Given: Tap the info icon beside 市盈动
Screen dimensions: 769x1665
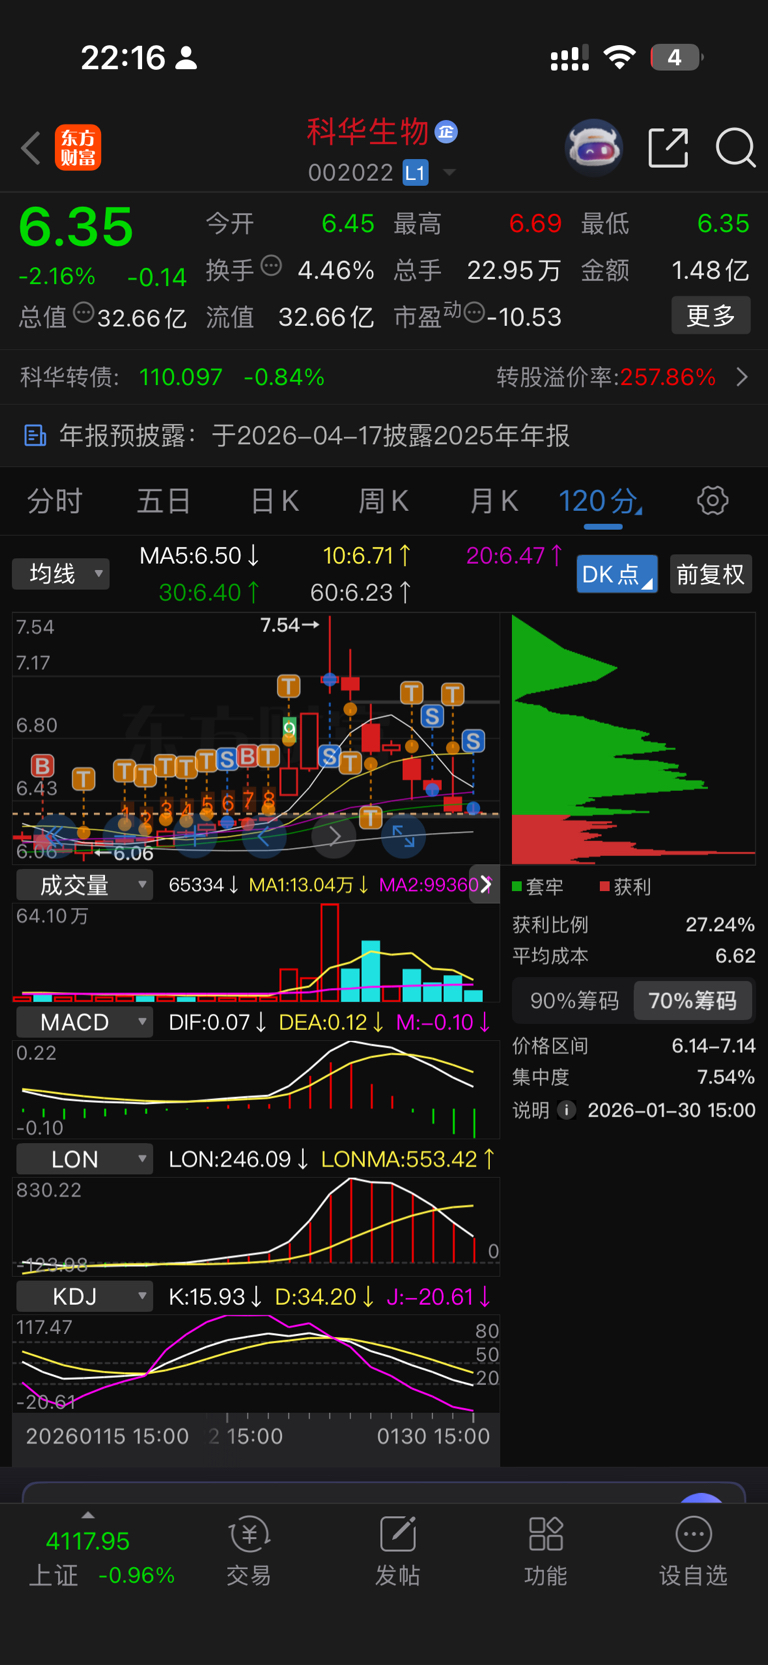Looking at the screenshot, I should [474, 313].
